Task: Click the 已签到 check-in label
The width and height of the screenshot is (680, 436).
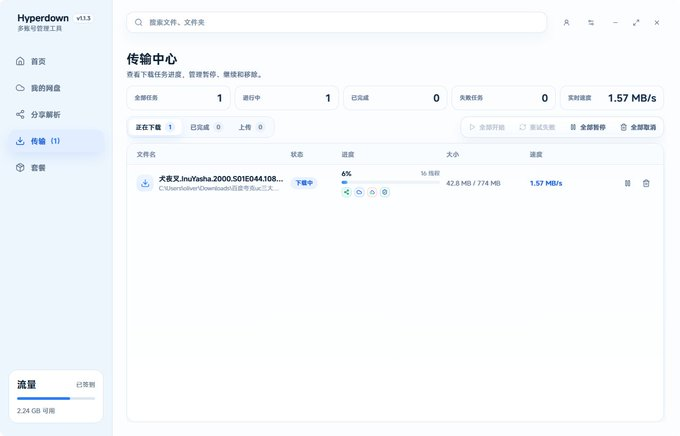Action: [x=85, y=384]
